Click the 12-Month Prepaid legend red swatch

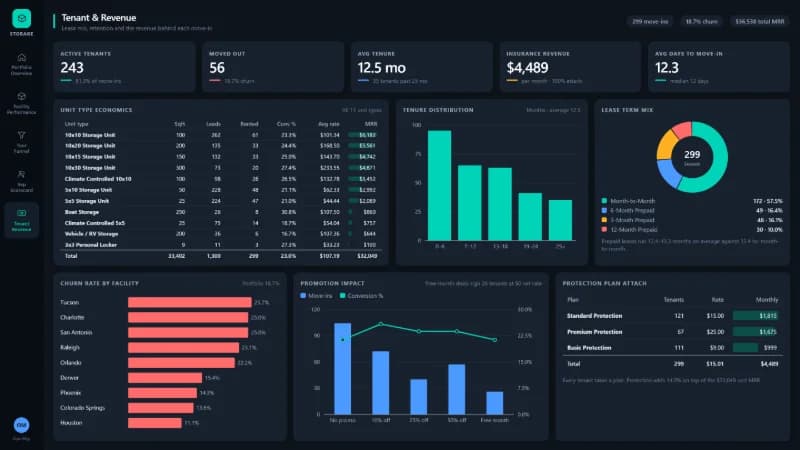(604, 230)
